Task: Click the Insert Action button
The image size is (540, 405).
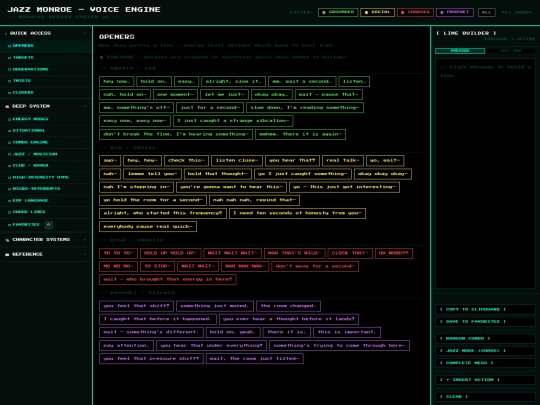Action: 485,380
